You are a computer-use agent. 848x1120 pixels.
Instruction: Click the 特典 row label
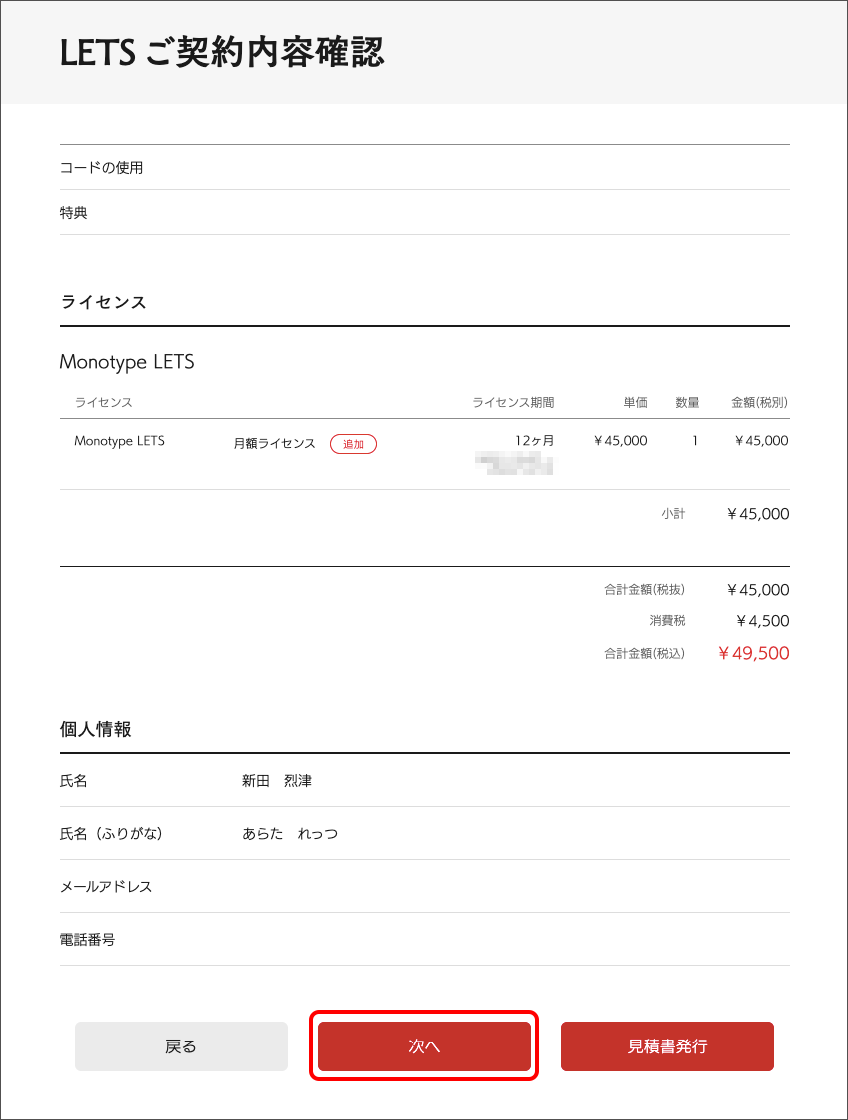(74, 213)
